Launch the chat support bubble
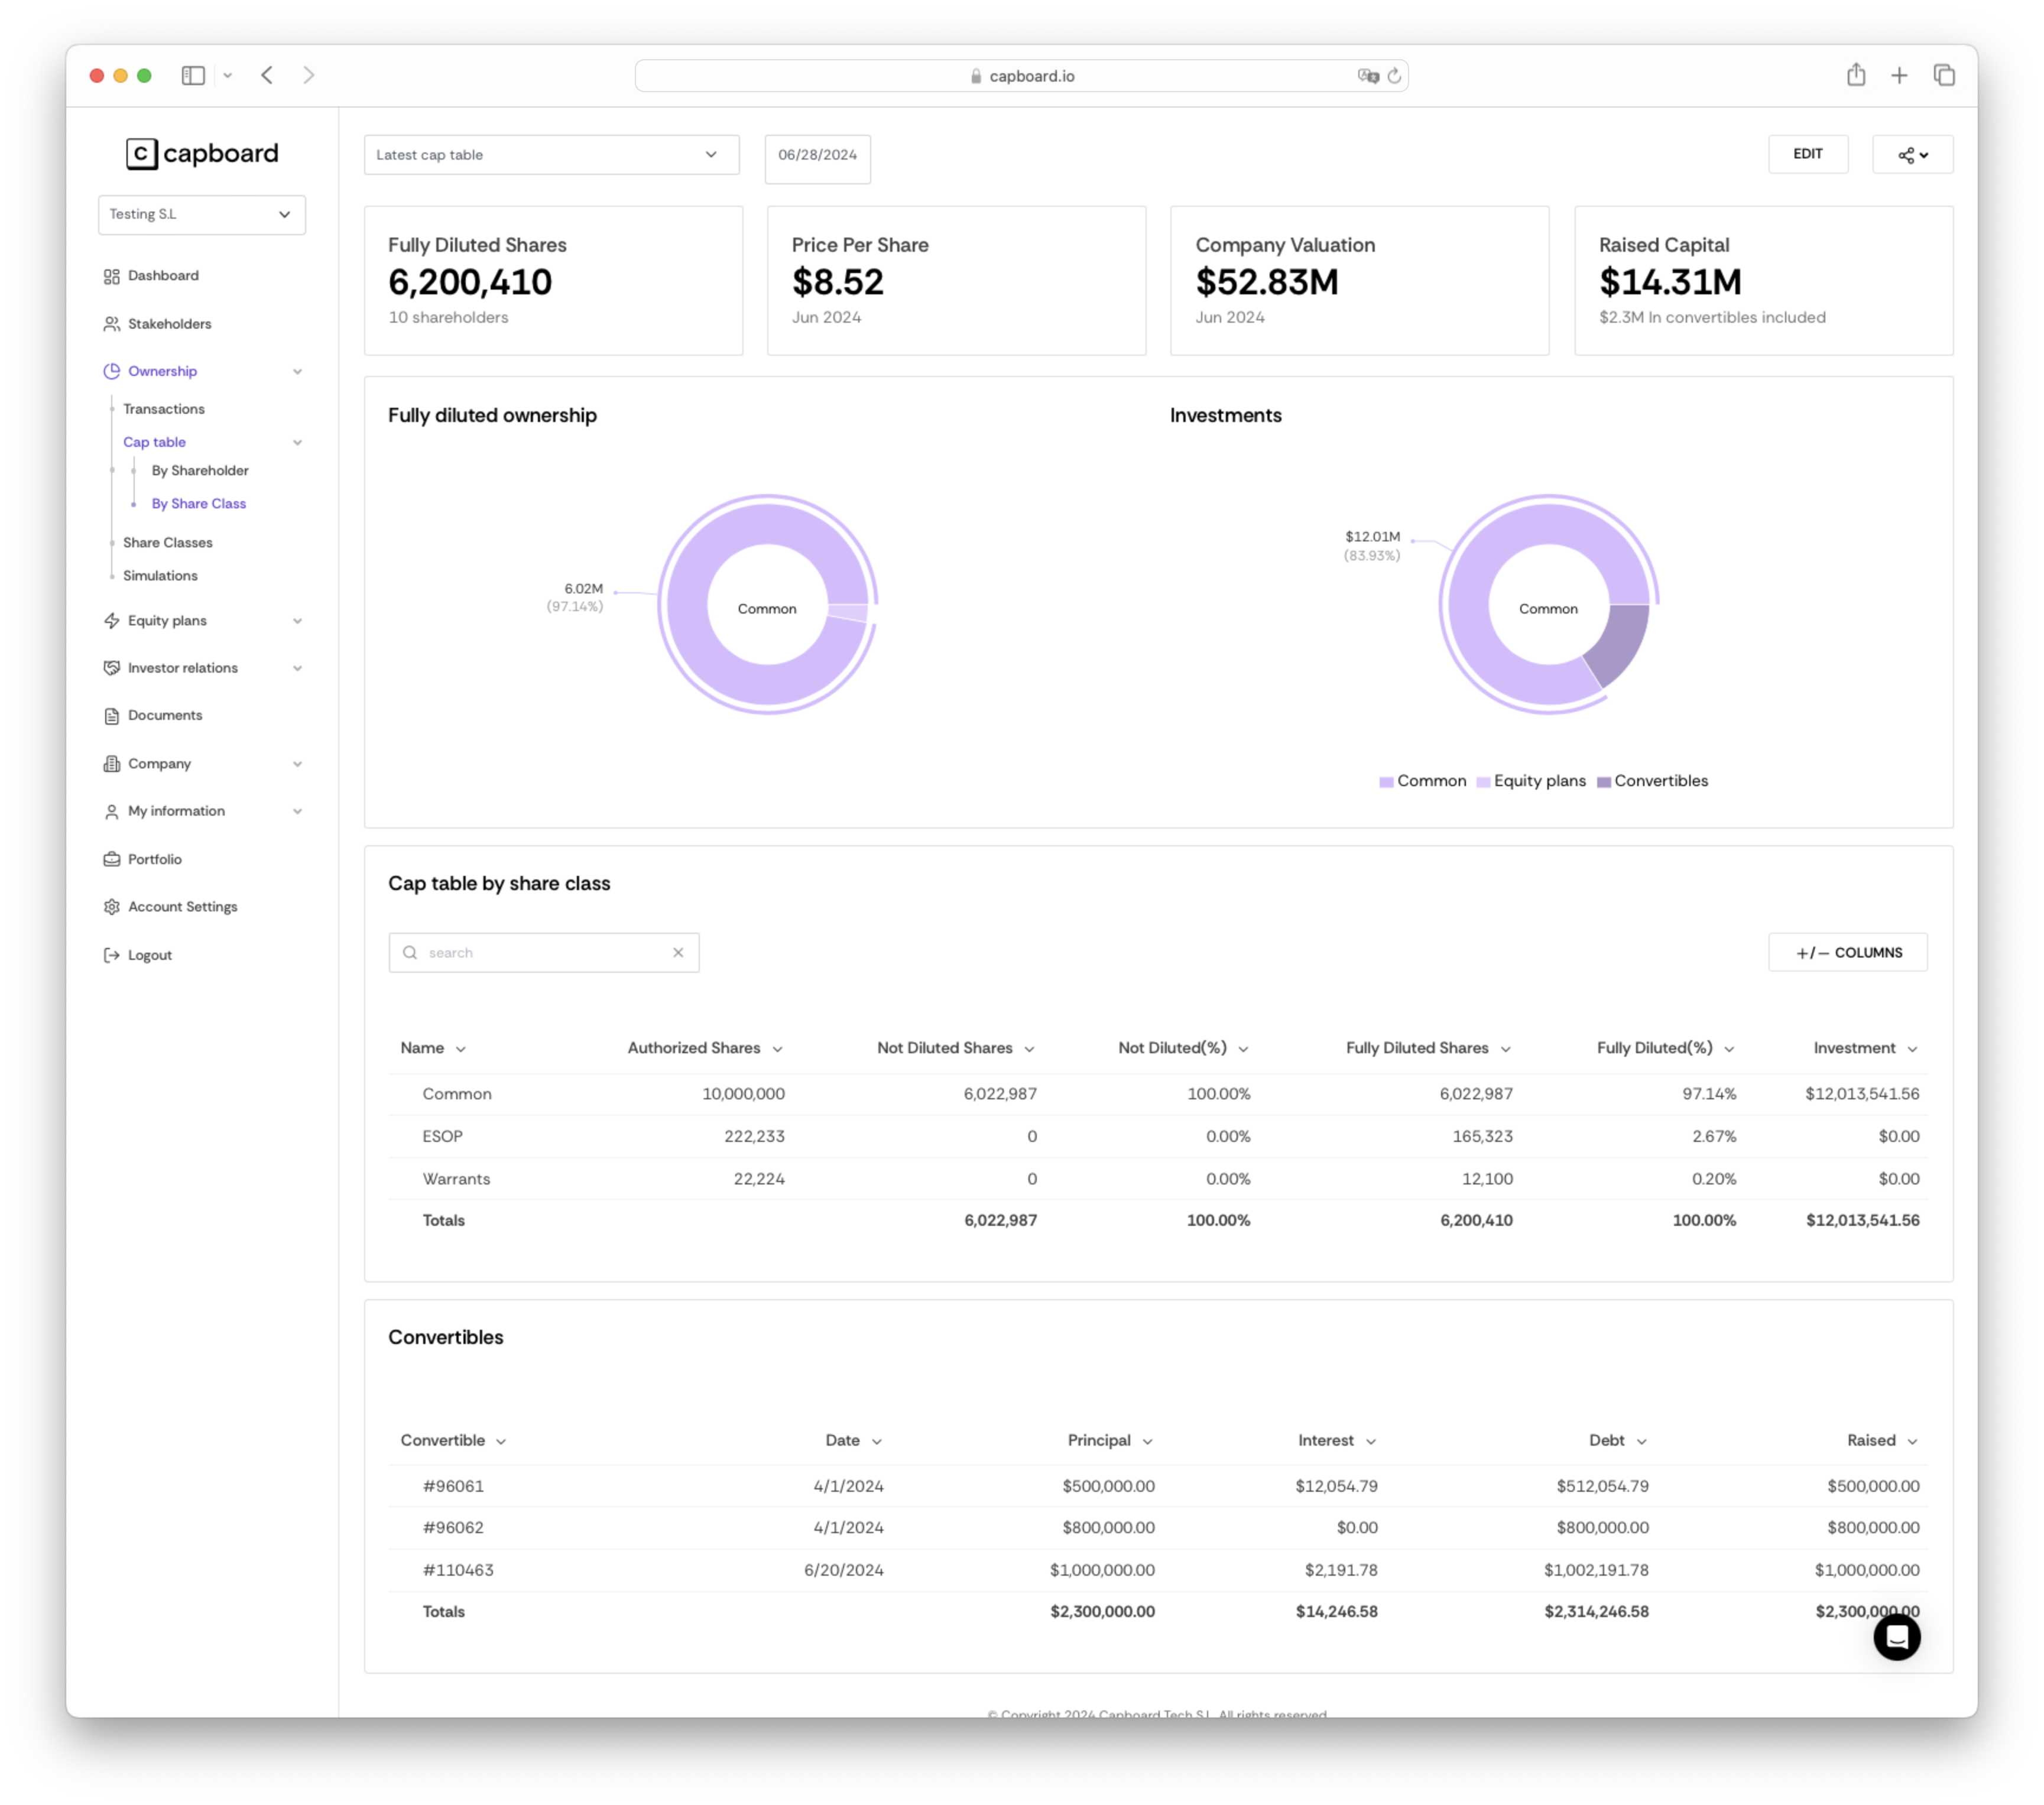This screenshot has width=2044, height=1805. 1897,1637
